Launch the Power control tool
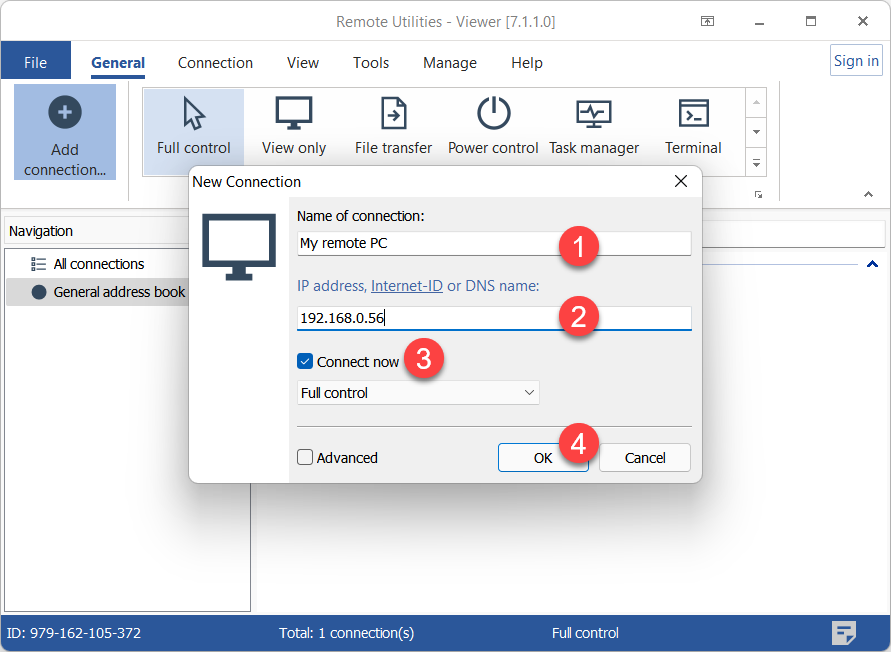The width and height of the screenshot is (891, 652). pos(493,114)
